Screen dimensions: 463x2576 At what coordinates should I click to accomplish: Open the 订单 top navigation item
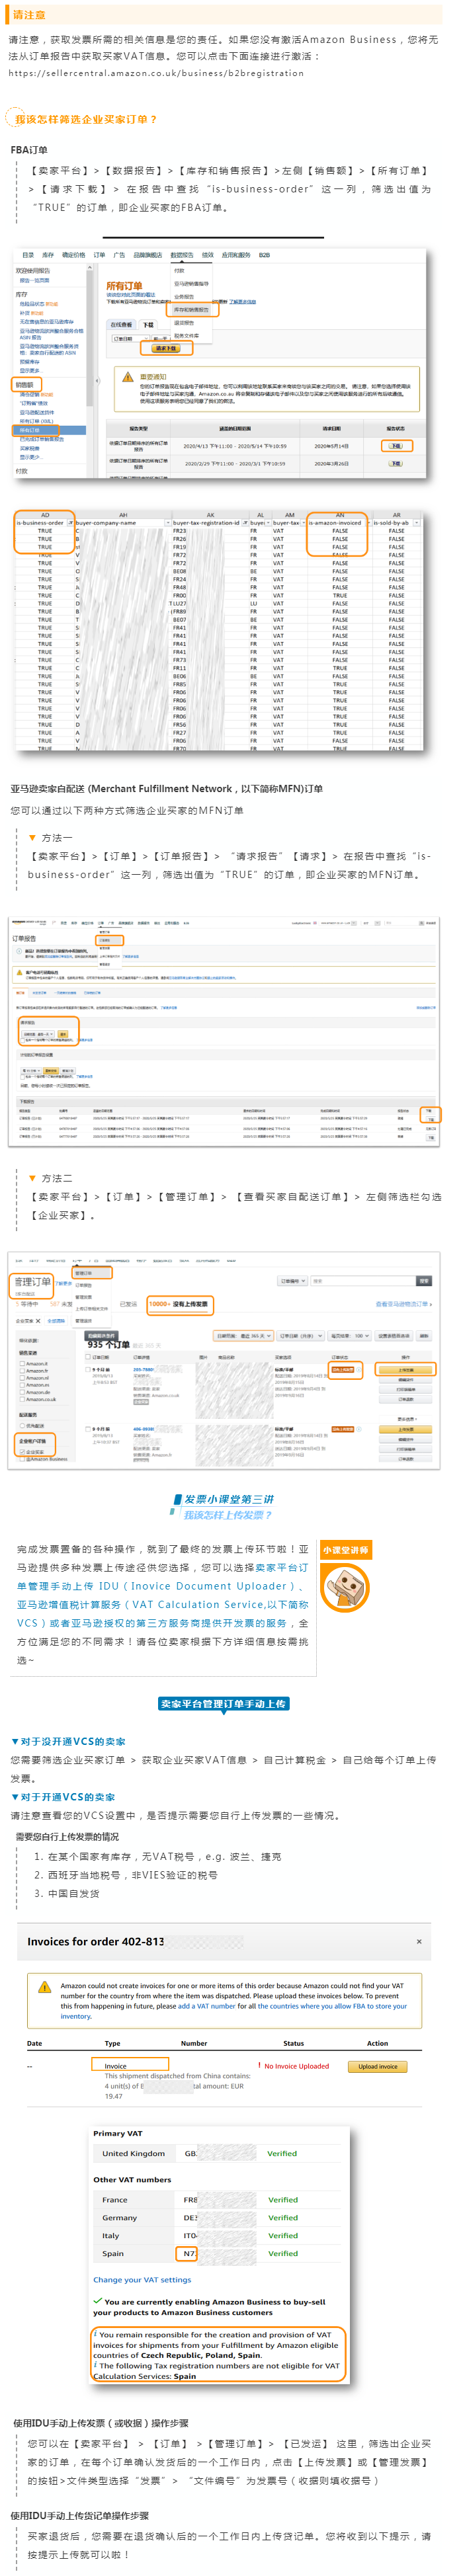(99, 255)
